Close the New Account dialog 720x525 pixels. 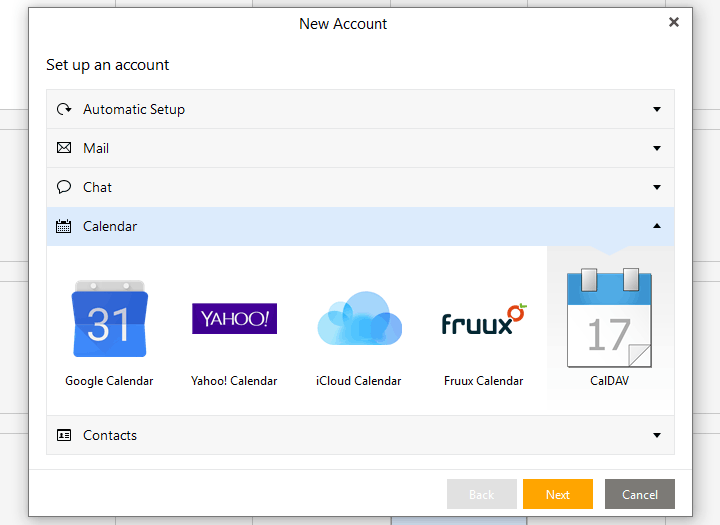674,22
